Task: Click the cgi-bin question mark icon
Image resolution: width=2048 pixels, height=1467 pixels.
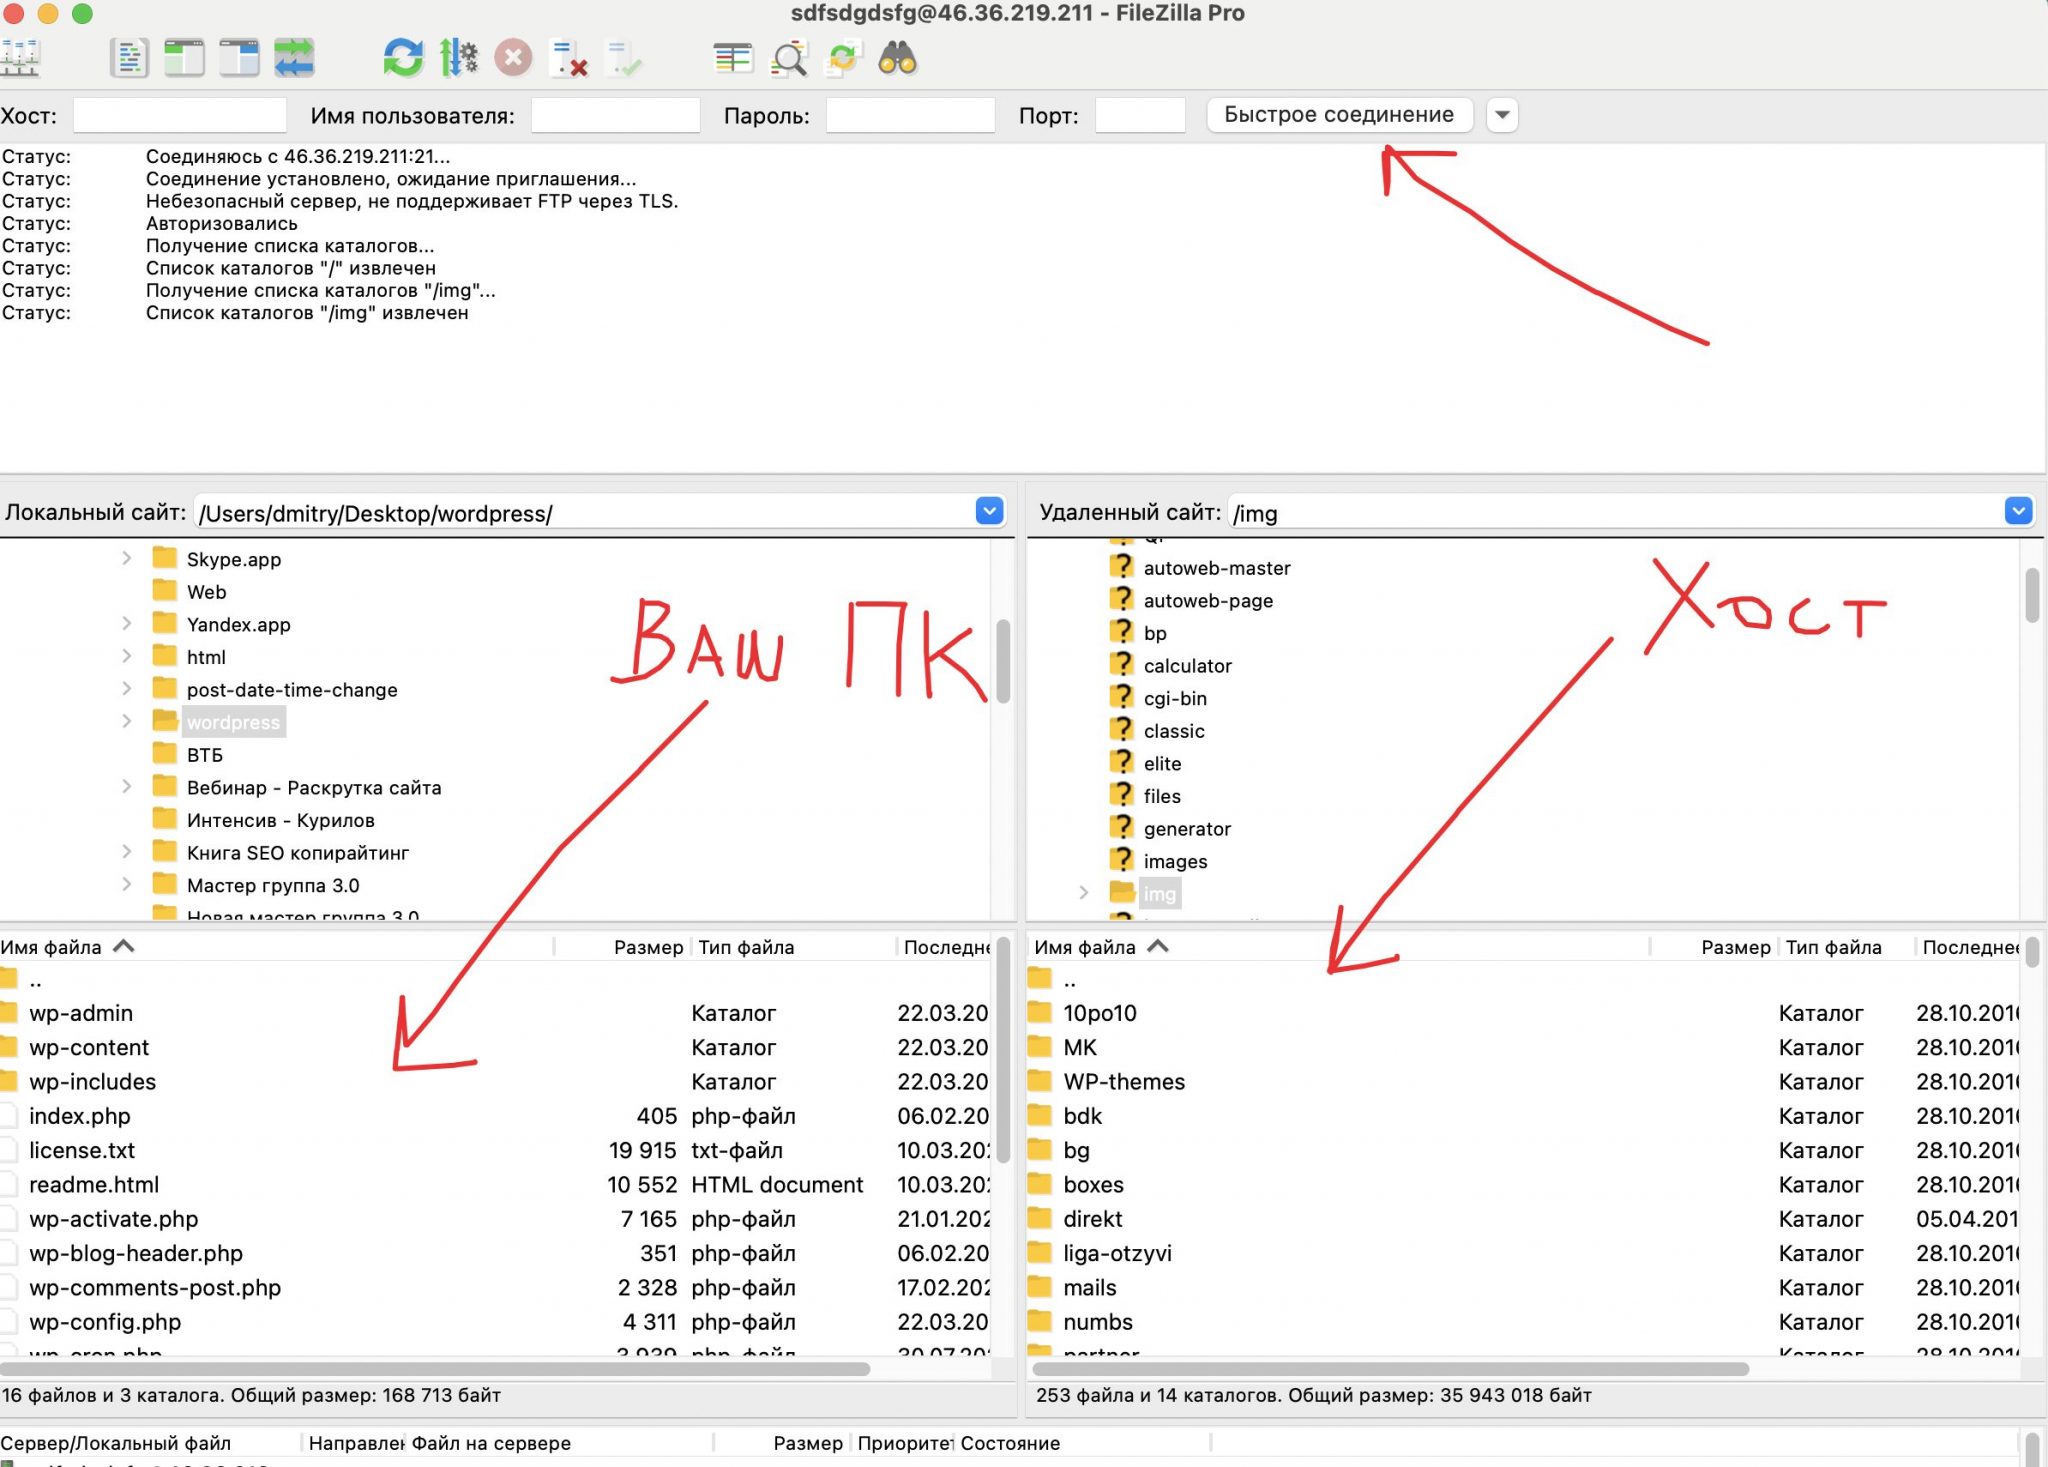Action: (1122, 698)
